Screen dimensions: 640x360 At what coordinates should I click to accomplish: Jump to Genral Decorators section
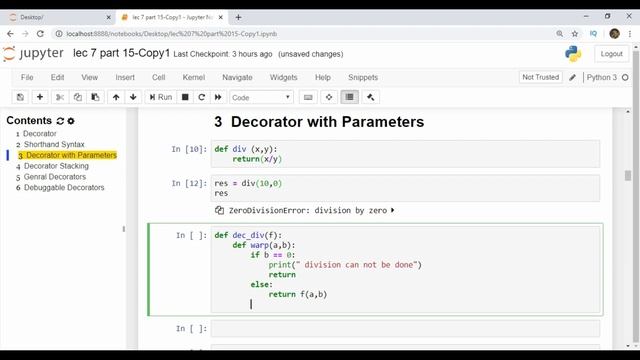[x=55, y=177]
